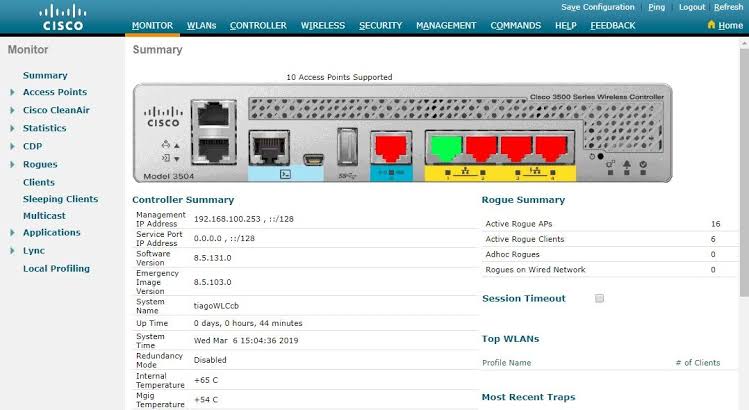The width and height of the screenshot is (749, 410).
Task: Click Active Rogue Clients count 6
Action: coord(713,239)
